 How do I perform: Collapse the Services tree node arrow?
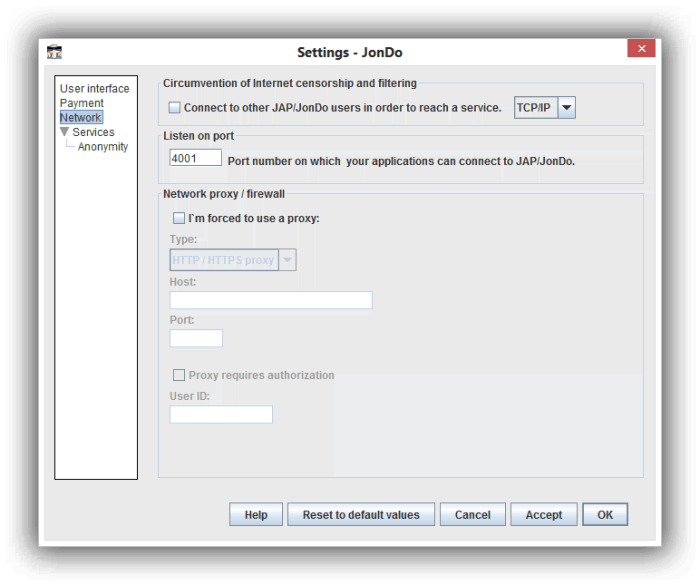click(65, 132)
